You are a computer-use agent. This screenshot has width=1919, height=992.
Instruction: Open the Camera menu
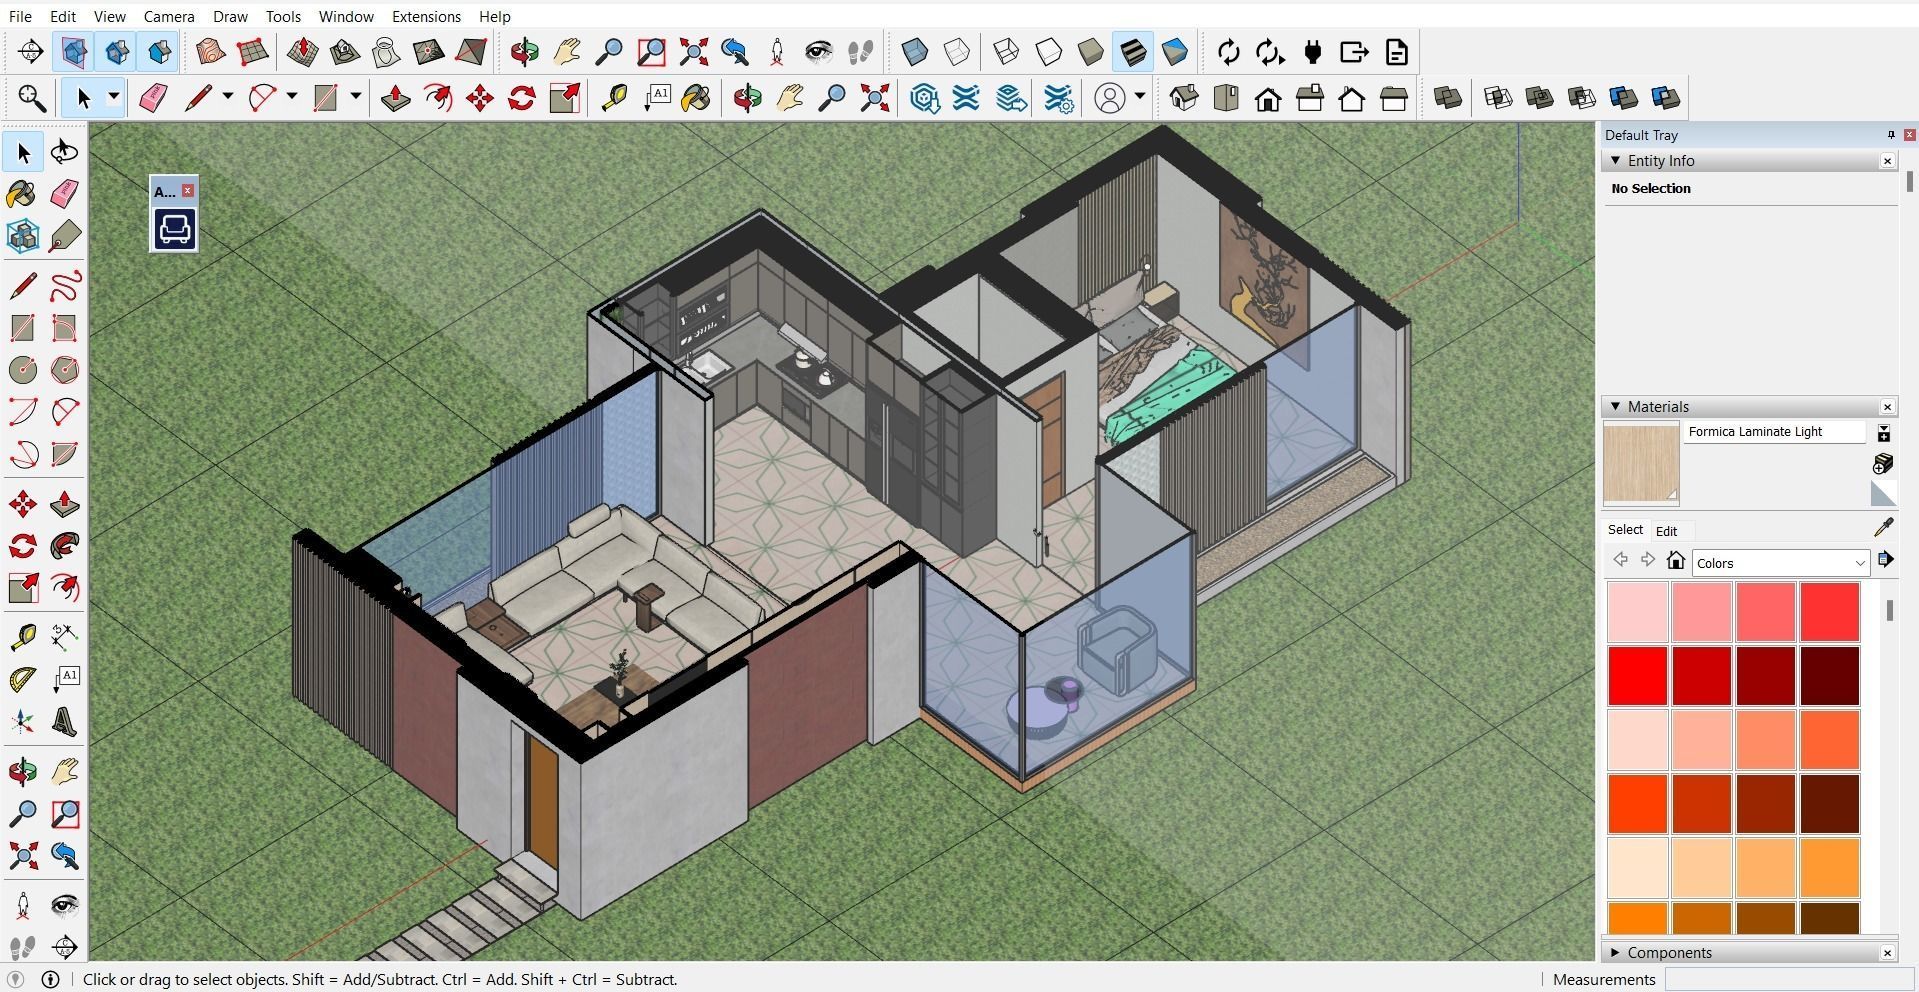click(169, 16)
